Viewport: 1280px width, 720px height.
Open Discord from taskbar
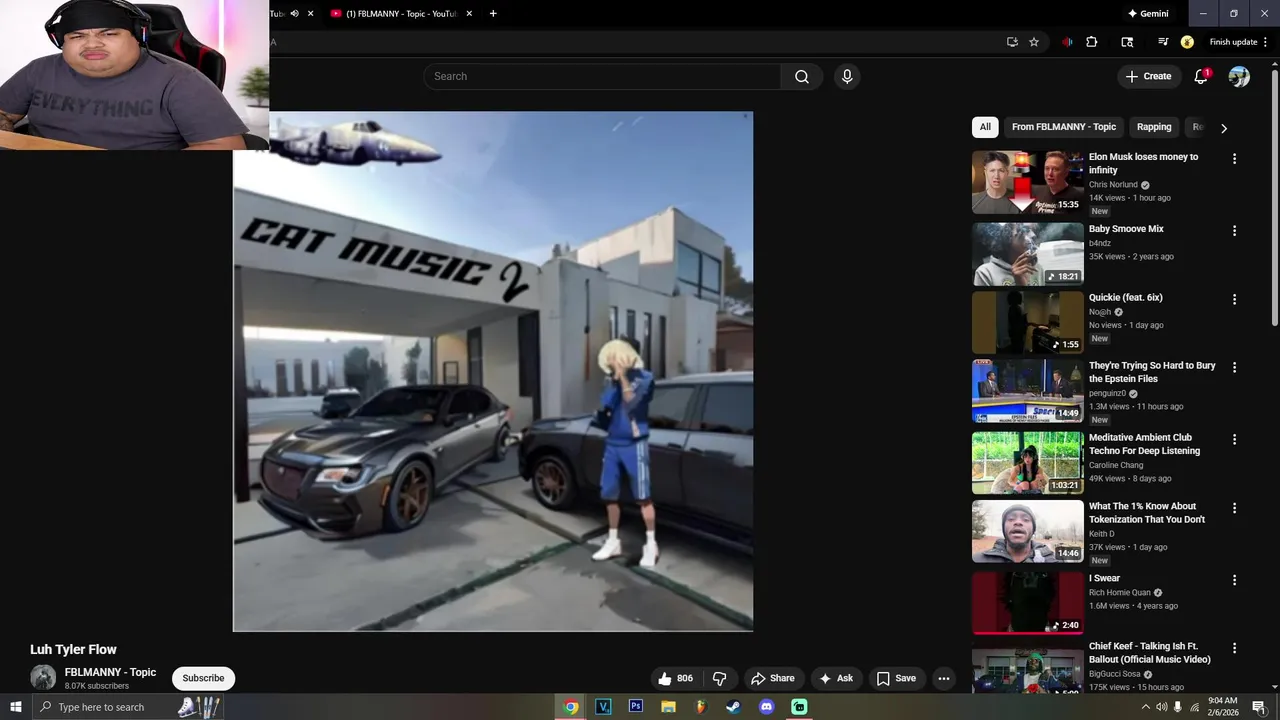[x=767, y=707]
